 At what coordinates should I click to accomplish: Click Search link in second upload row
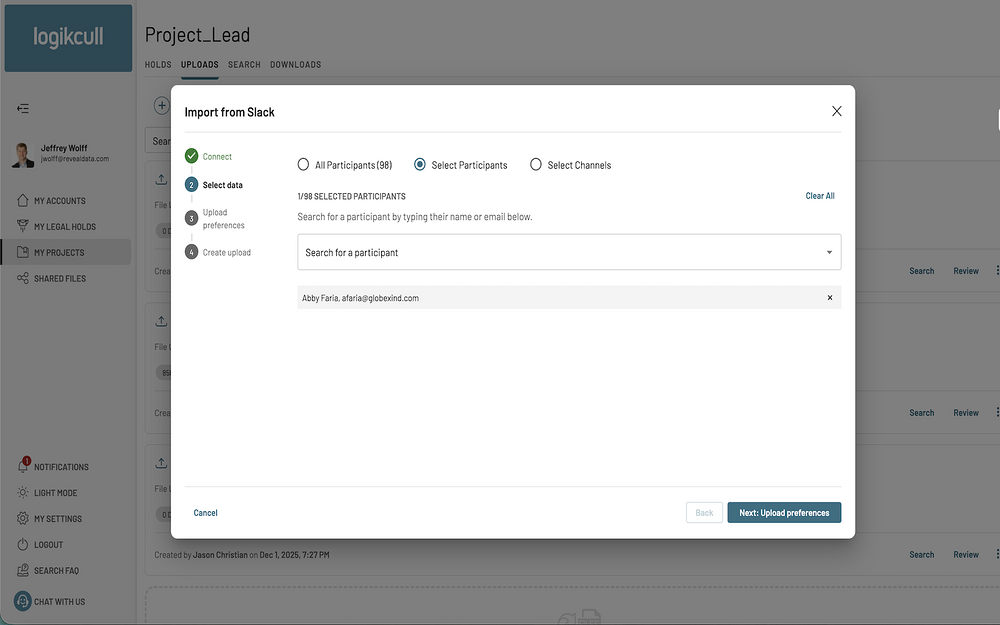pyautogui.click(x=922, y=413)
